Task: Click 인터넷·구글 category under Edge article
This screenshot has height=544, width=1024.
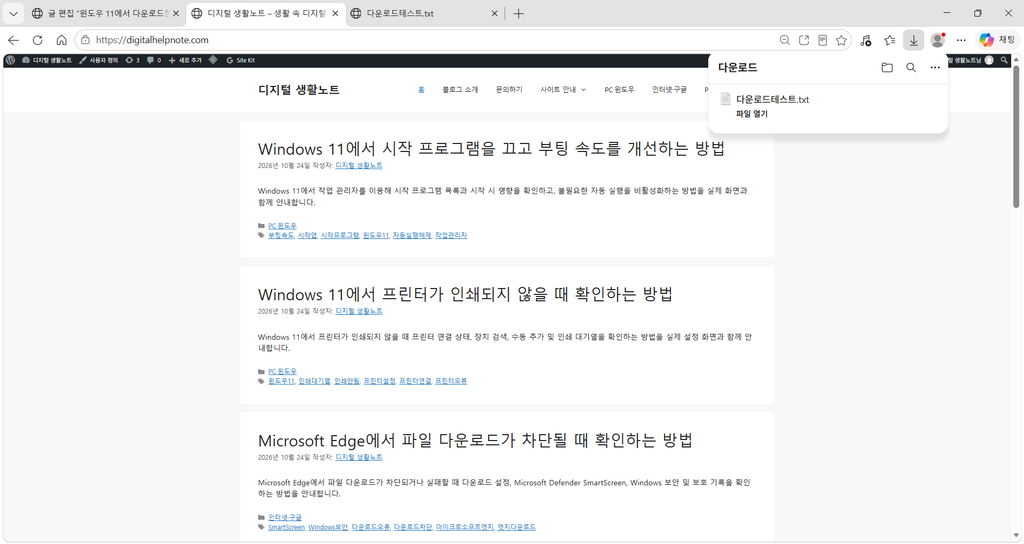Action: click(285, 517)
